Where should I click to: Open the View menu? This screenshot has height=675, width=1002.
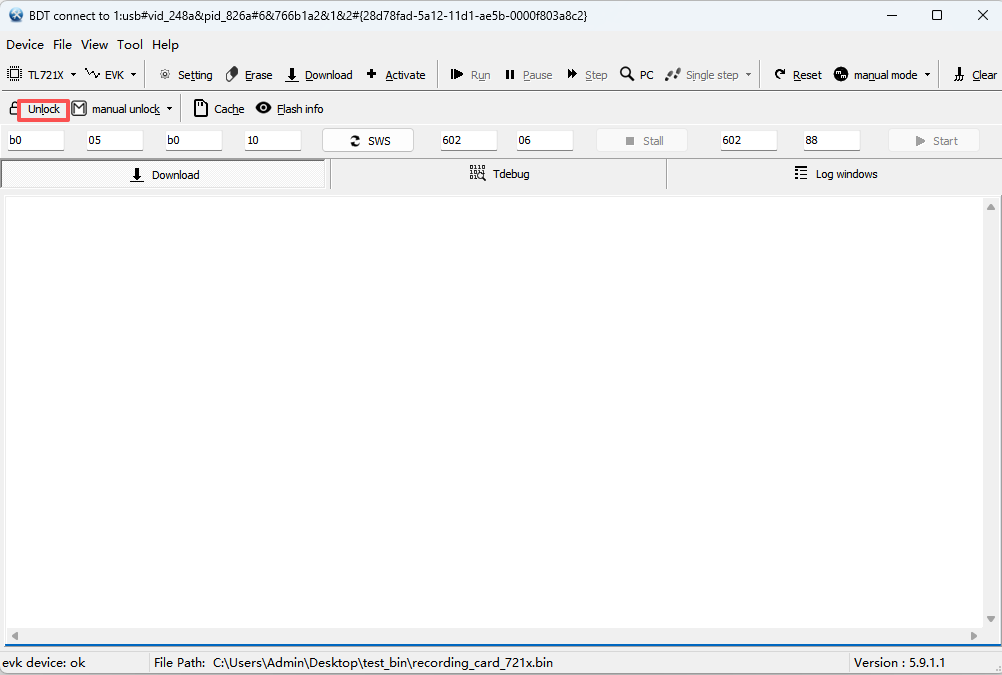[x=95, y=45]
